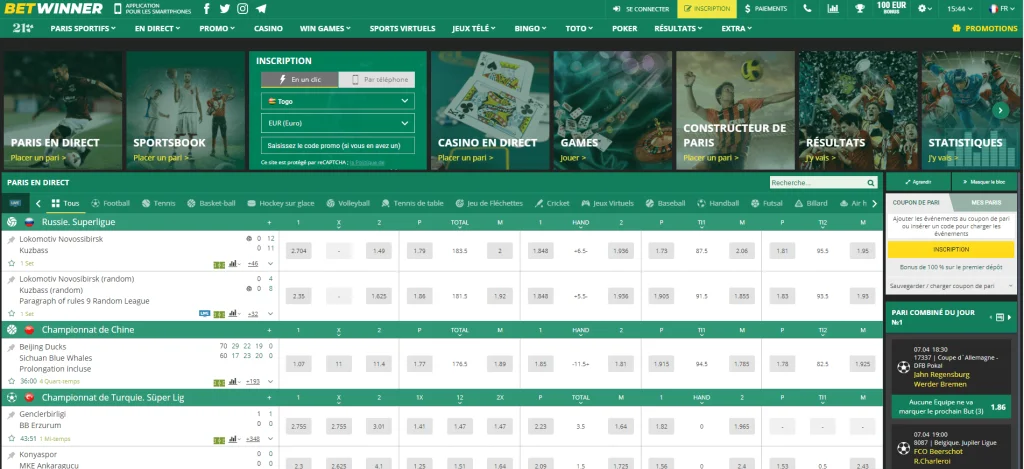Expand Beijing Ducks match markets chevron
Screen dimensions: 1024x469
270,381
